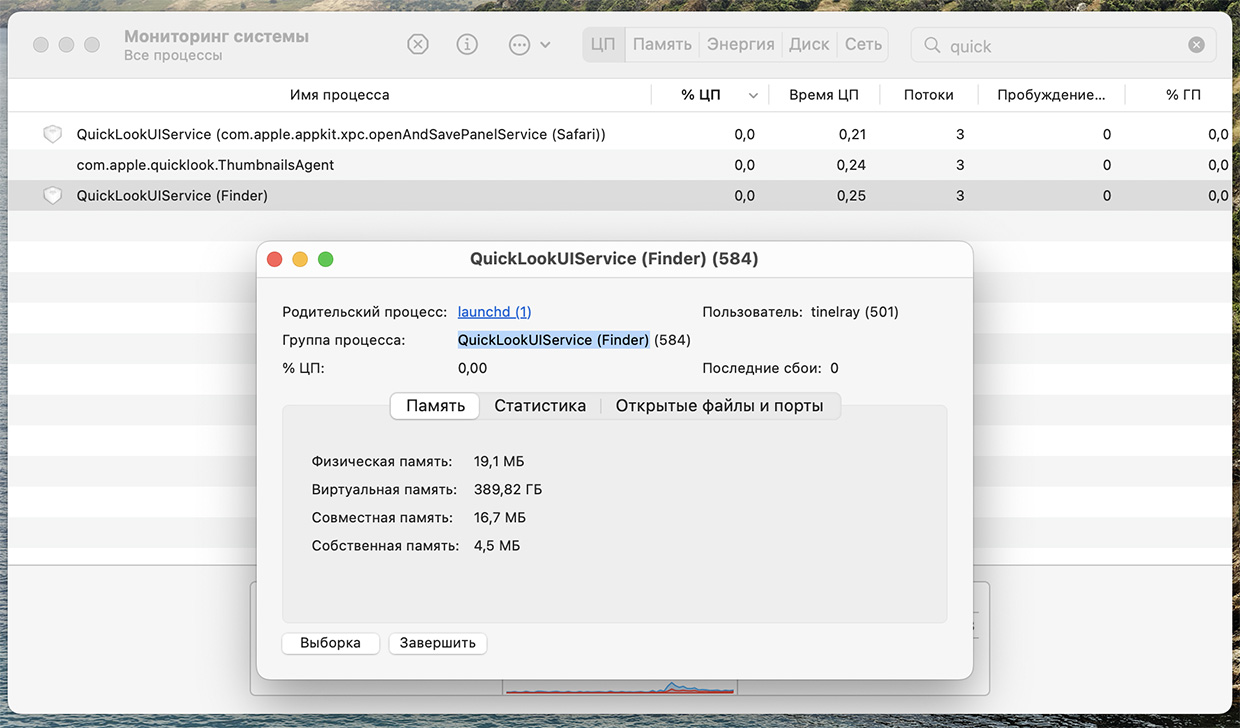Open process info with the (i) icon
The image size is (1240, 728).
click(x=467, y=45)
